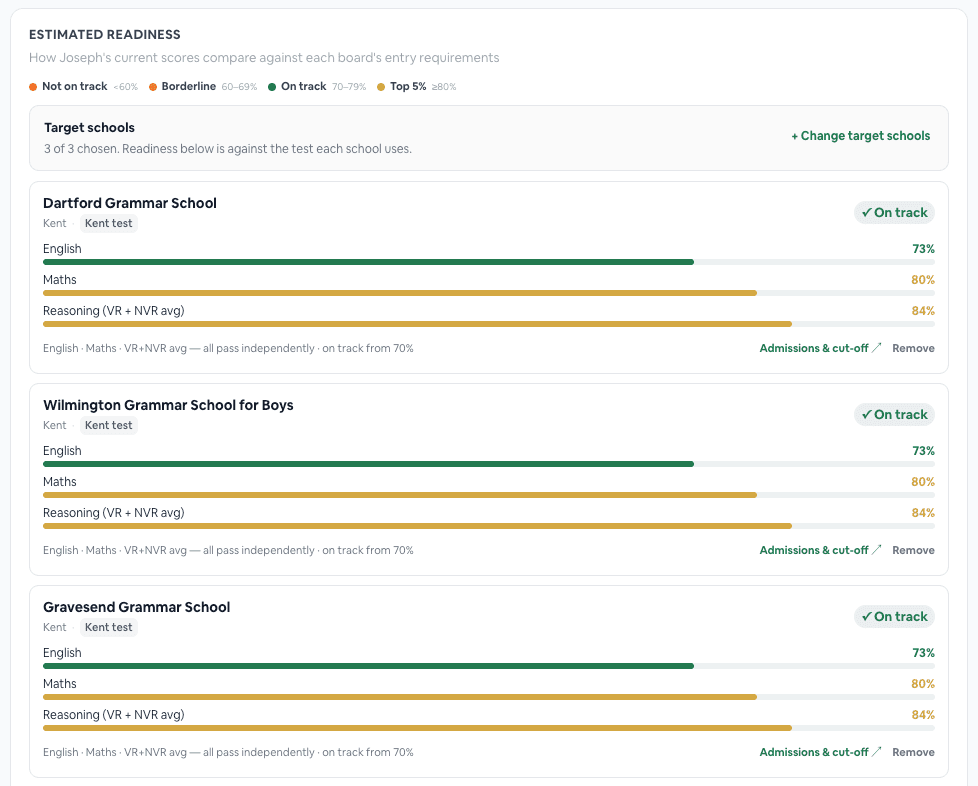Image resolution: width=978 pixels, height=786 pixels.
Task: Click the 80% Maths score in Wilmington card
Action: [x=923, y=482]
